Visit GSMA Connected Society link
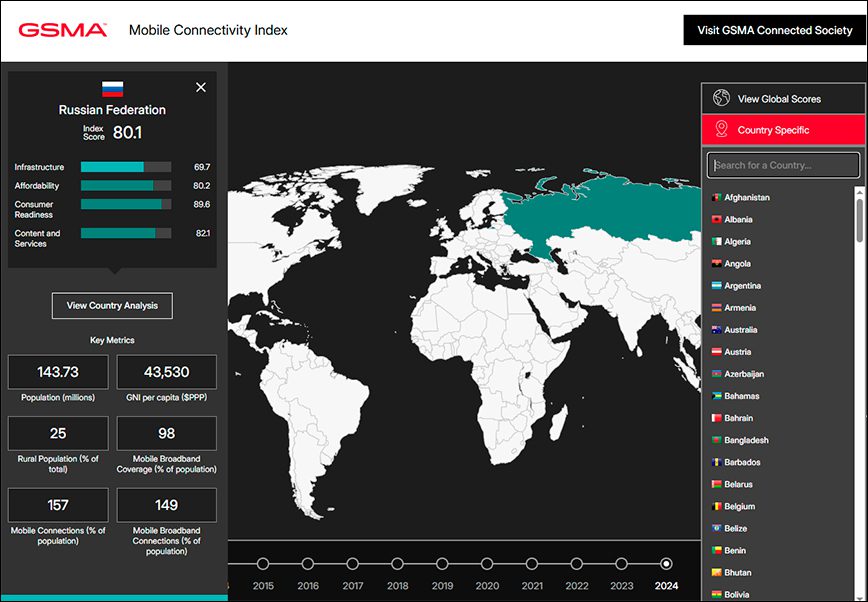This screenshot has width=868, height=602. coord(774,30)
